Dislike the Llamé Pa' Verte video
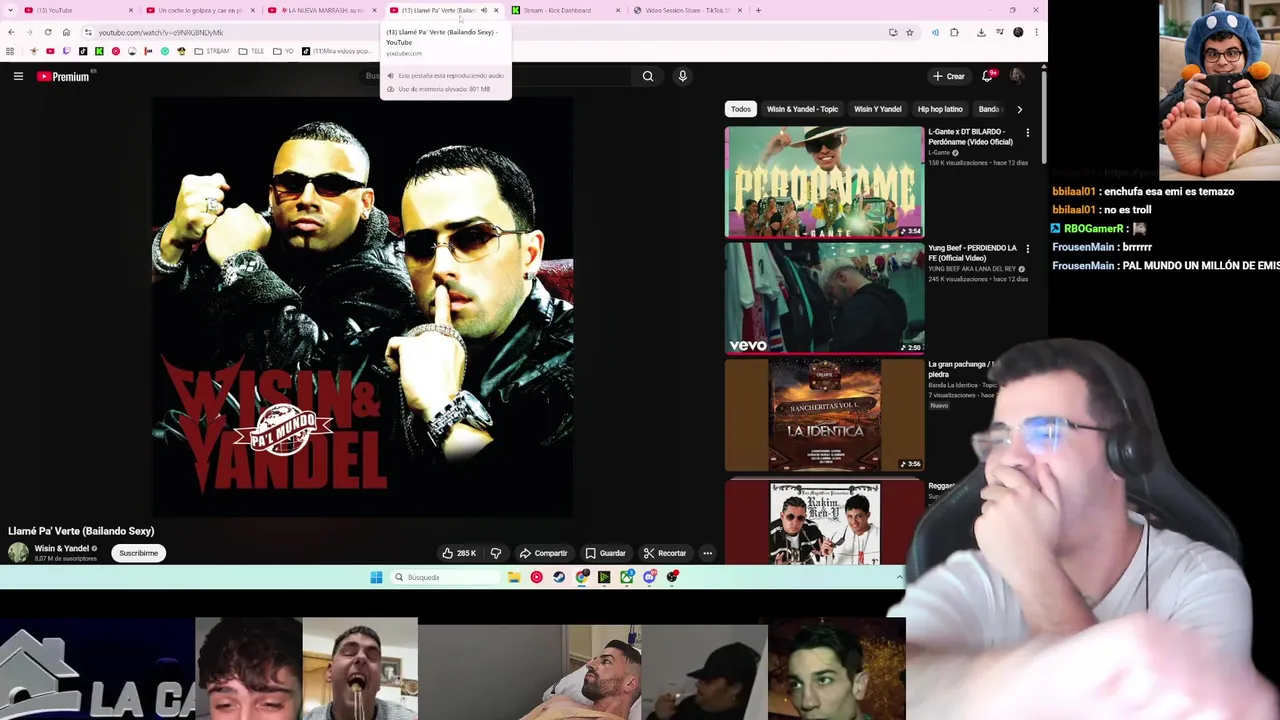 coord(496,553)
